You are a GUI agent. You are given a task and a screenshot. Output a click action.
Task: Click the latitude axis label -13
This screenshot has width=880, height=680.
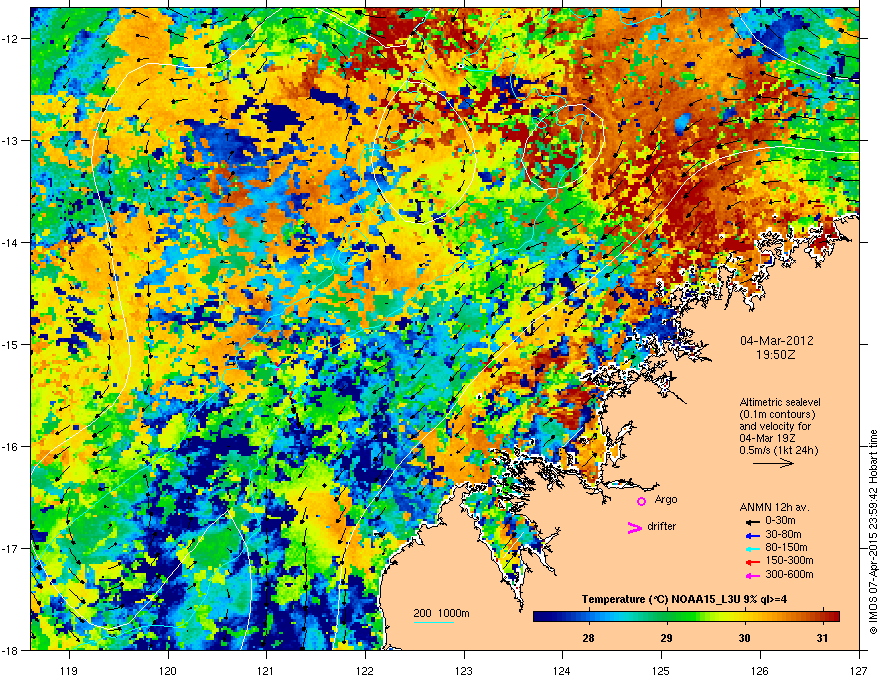pyautogui.click(x=11, y=140)
